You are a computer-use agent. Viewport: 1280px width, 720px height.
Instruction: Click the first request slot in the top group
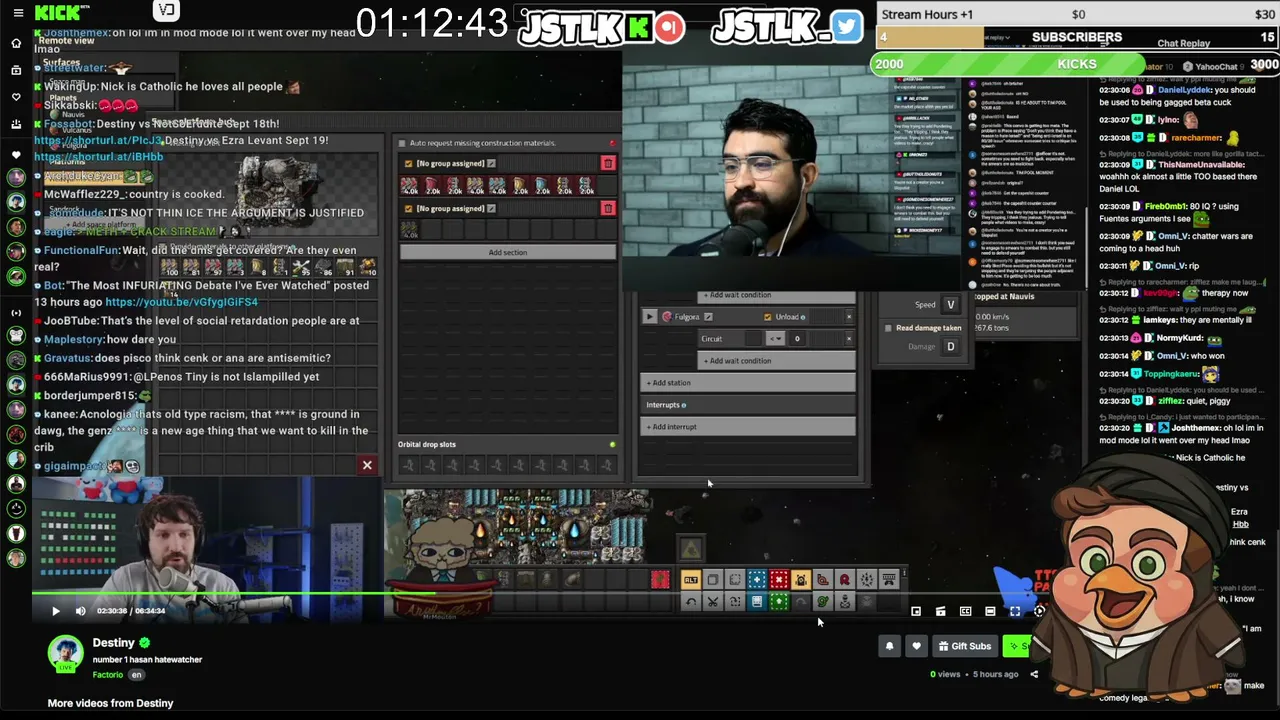(409, 186)
